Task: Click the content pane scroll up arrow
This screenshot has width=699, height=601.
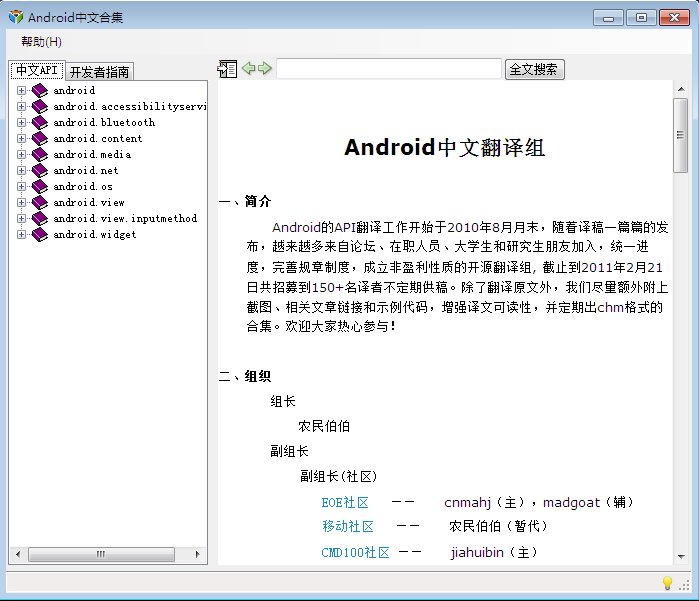Action: point(681,89)
